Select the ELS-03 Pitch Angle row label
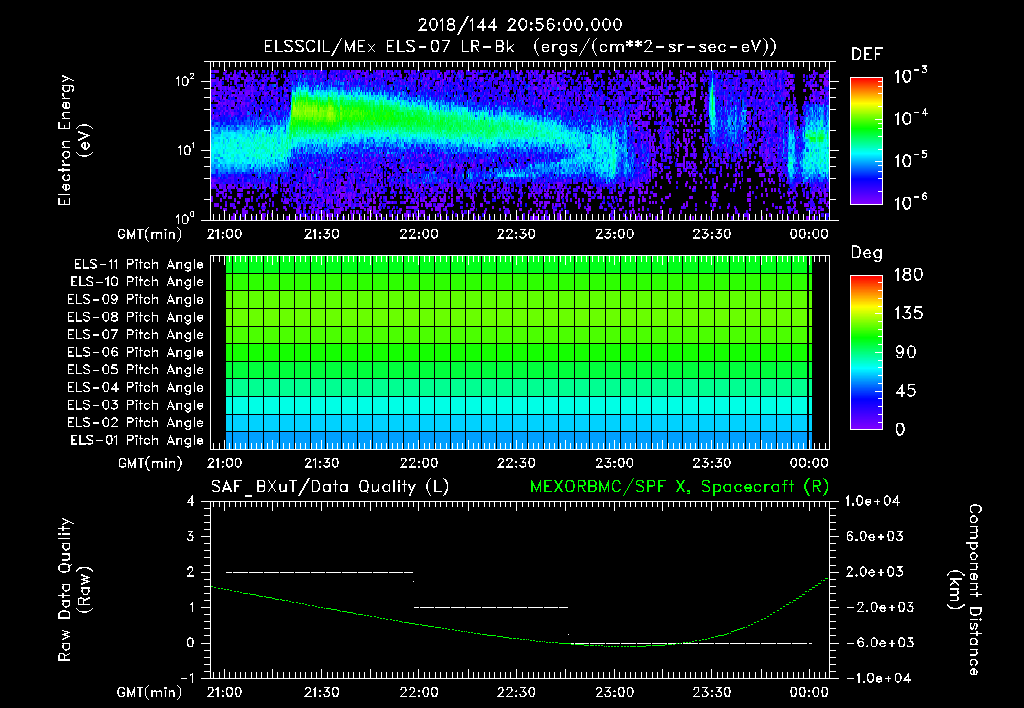Image resolution: width=1024 pixels, height=708 pixels. pos(136,405)
